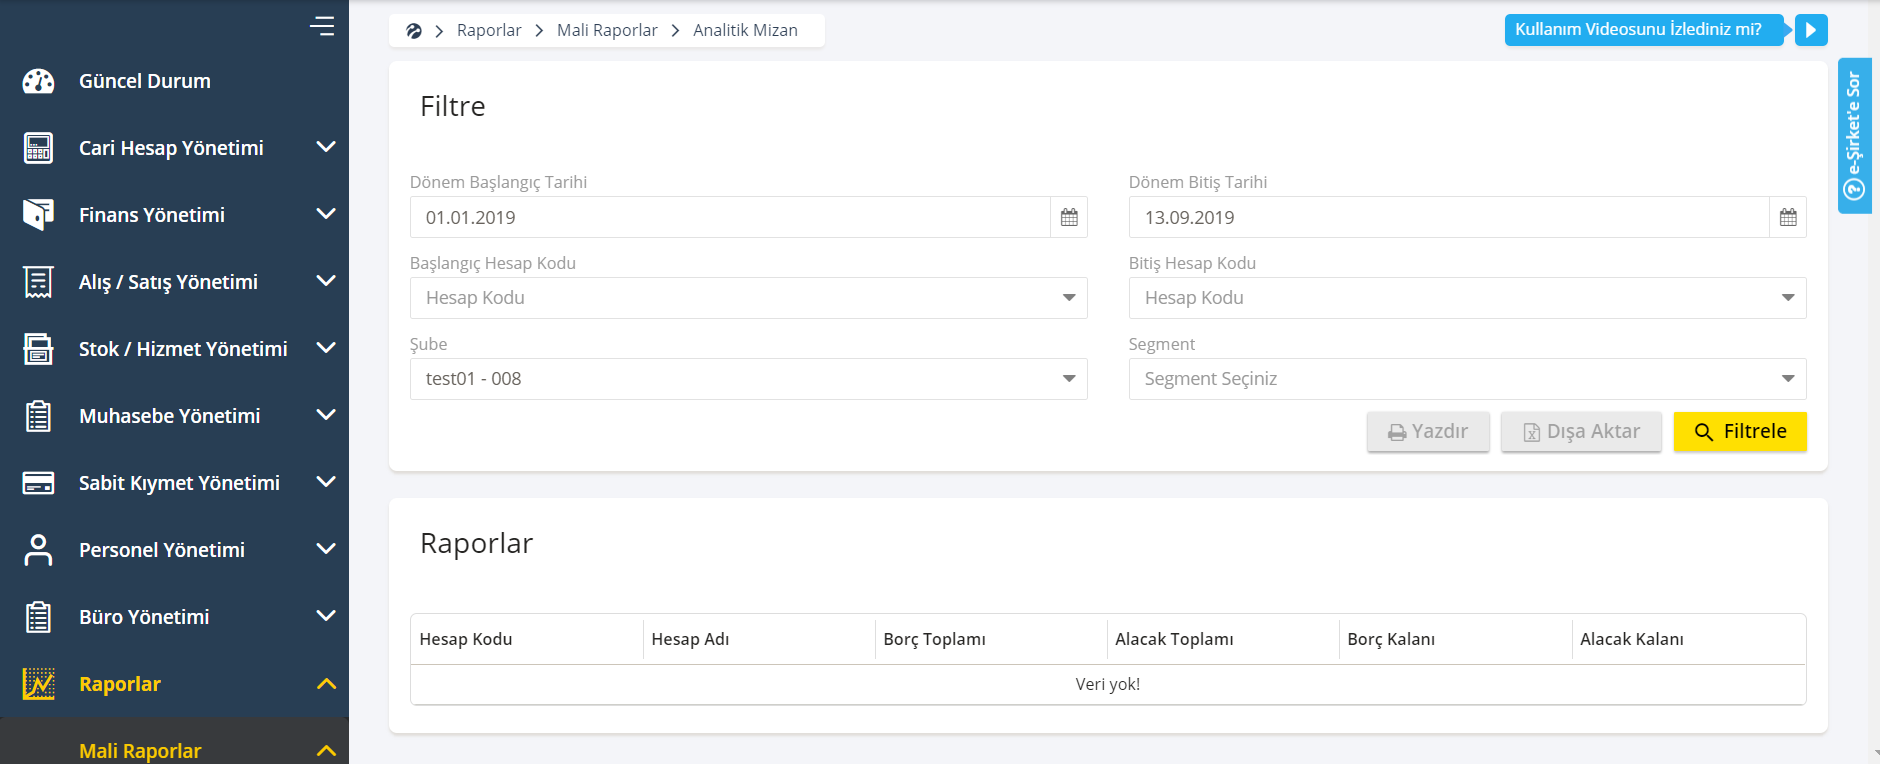Click the Alış / Satış Yönetimi receipt icon
This screenshot has height=764, width=1880.
39,282
